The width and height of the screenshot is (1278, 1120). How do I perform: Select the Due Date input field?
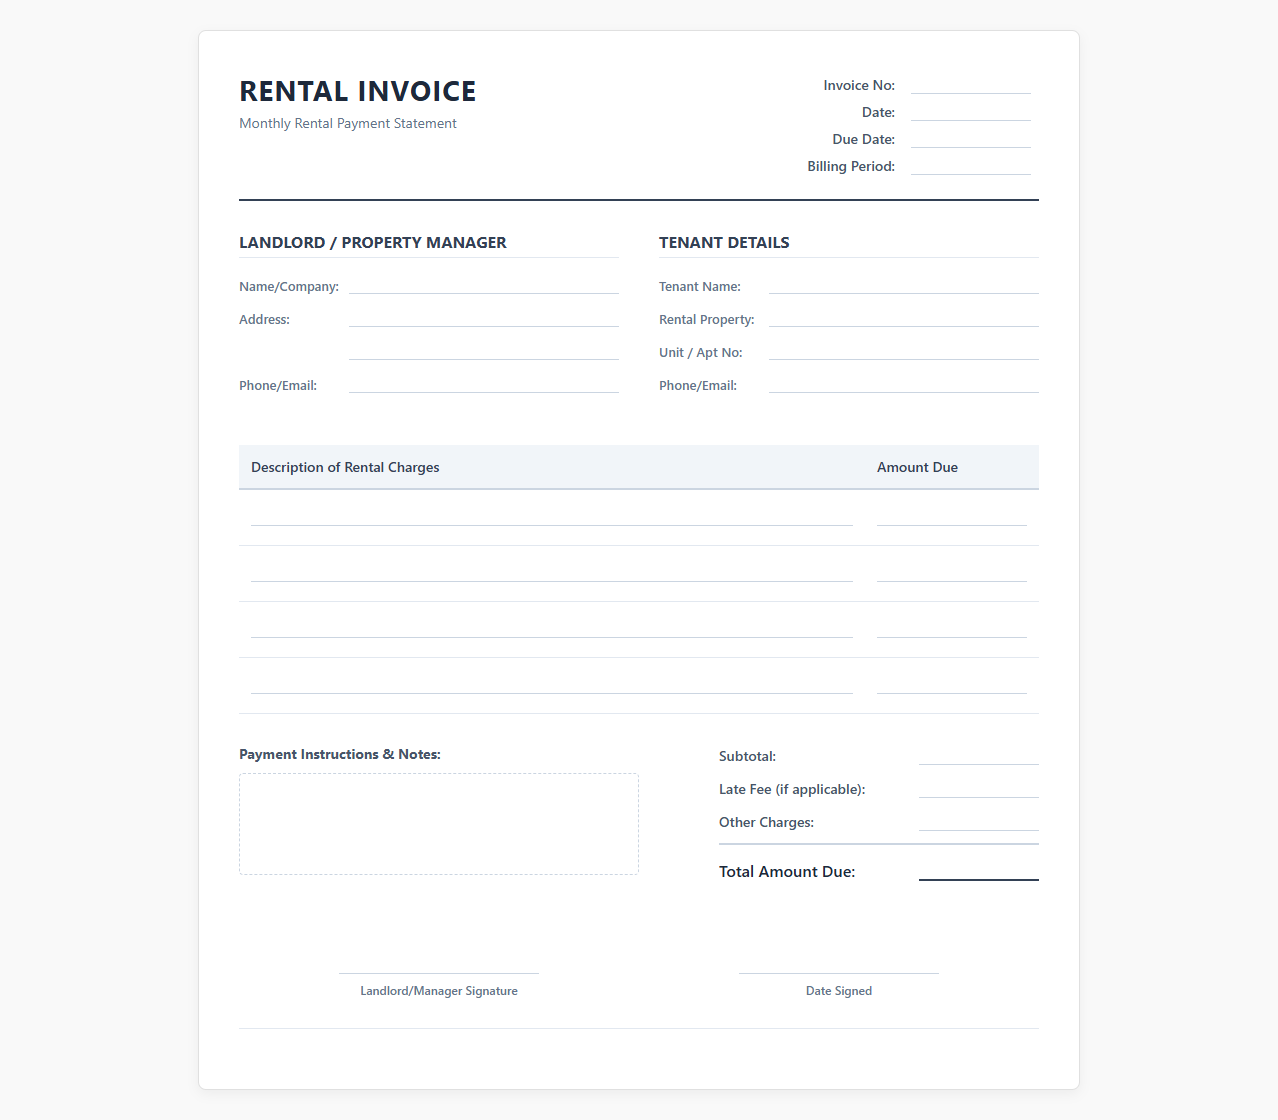coord(971,138)
